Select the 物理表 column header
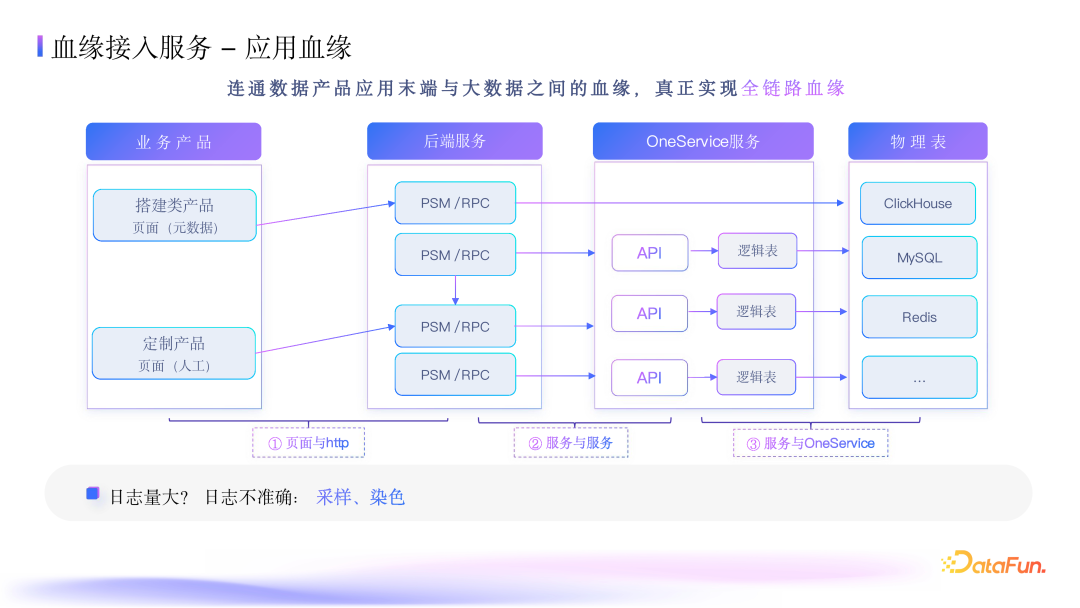The height and width of the screenshot is (608, 1080). click(917, 142)
